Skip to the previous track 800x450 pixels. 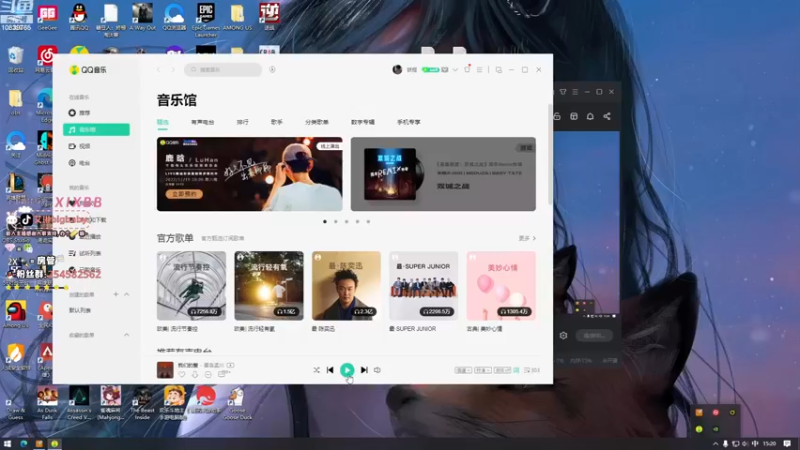(330, 370)
